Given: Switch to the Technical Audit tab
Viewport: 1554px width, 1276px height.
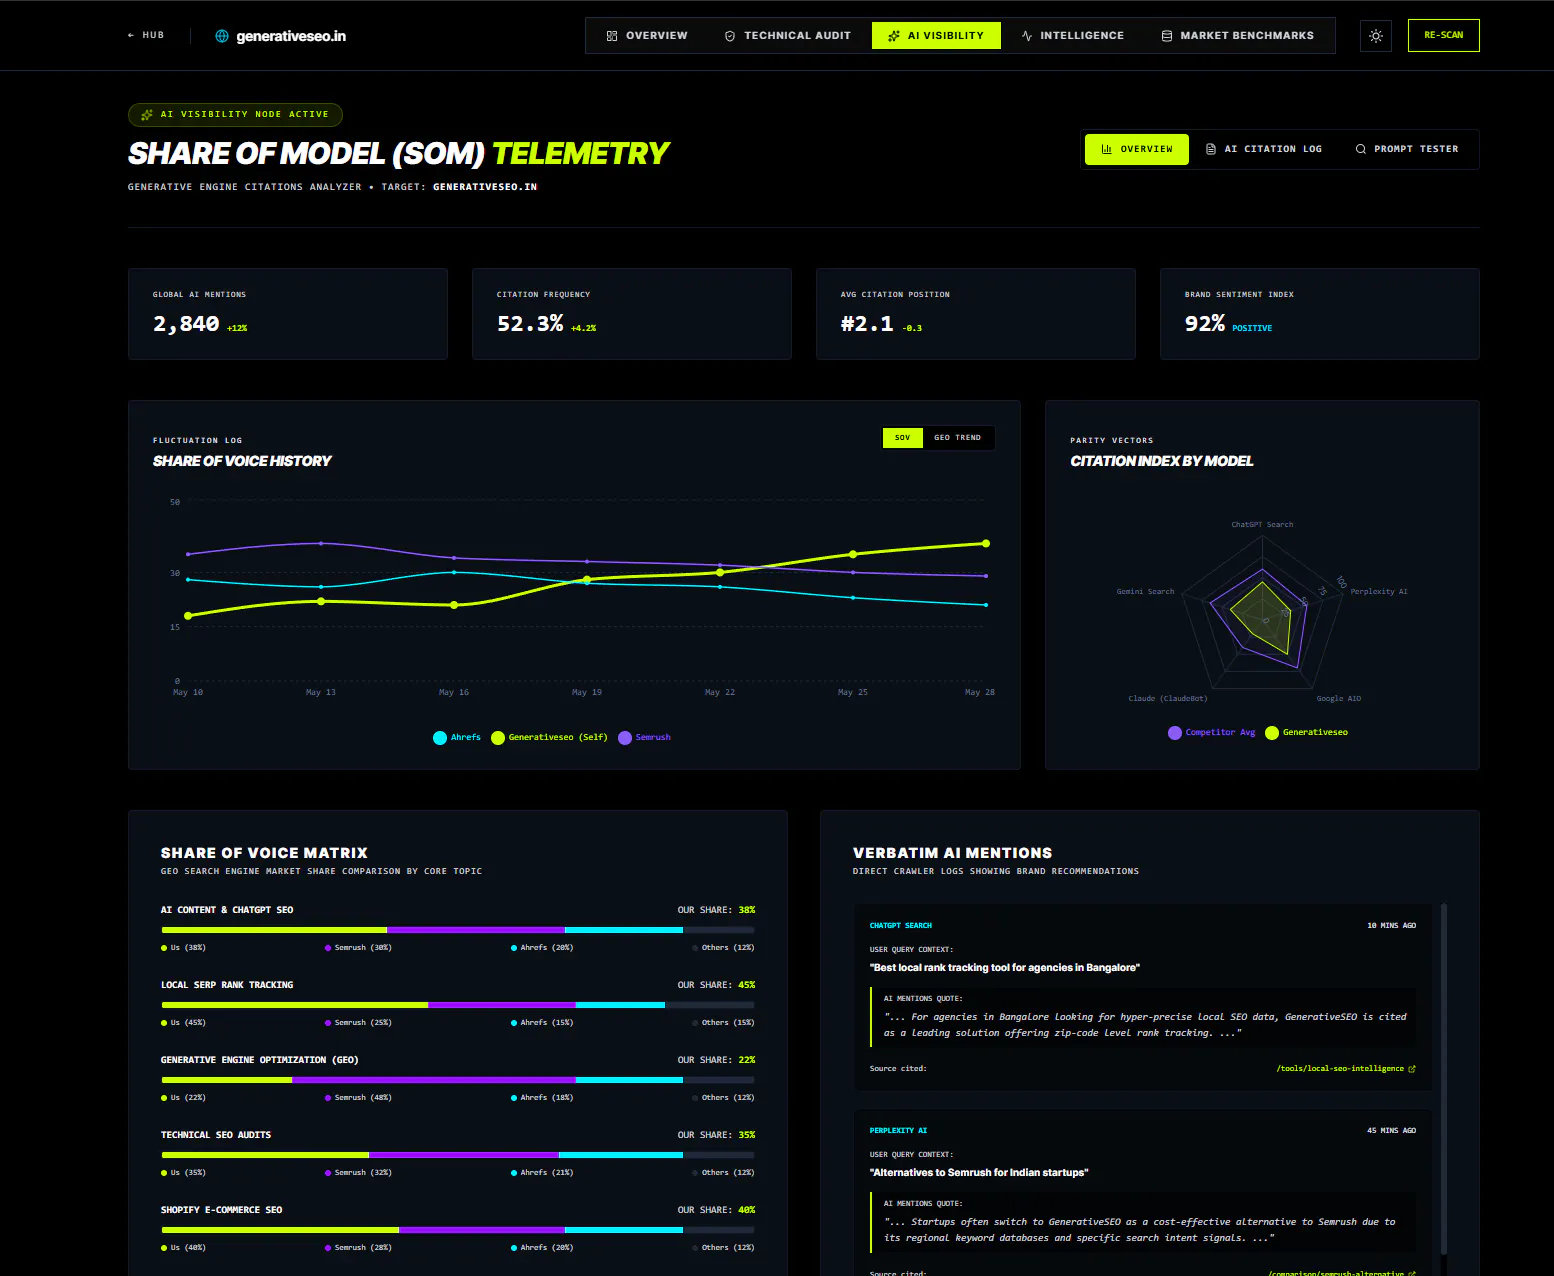Looking at the screenshot, I should 787,36.
